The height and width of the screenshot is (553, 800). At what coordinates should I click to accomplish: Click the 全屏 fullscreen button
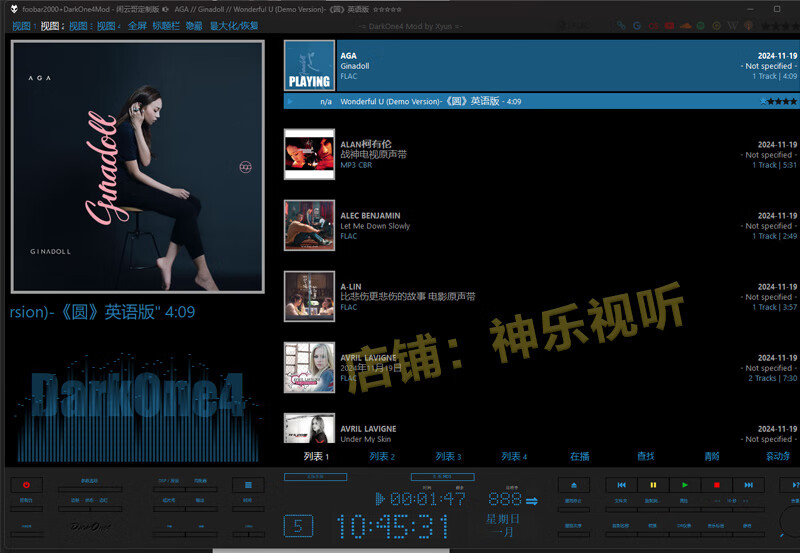137,26
